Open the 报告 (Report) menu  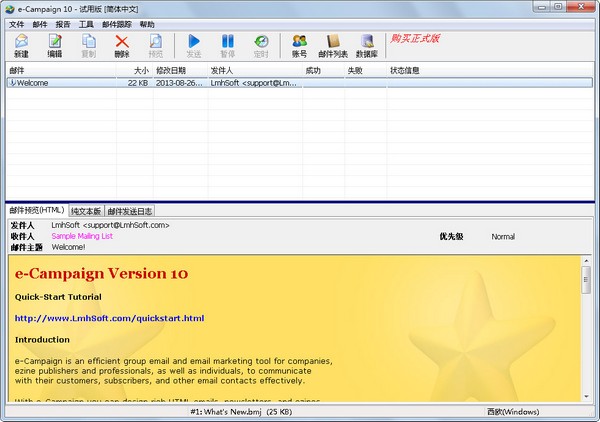[x=63, y=24]
